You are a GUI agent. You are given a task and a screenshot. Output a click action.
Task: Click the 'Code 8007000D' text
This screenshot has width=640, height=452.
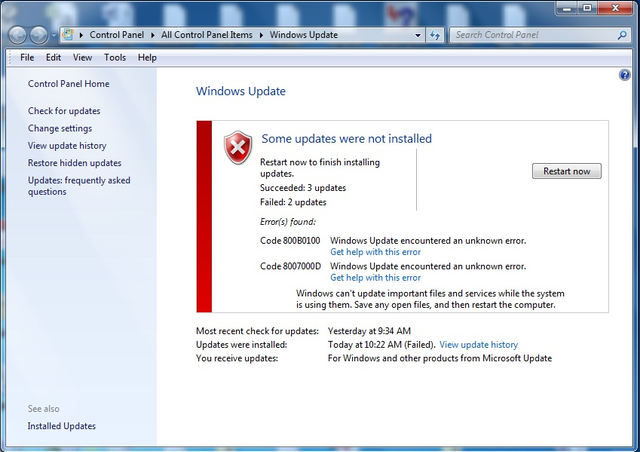[x=291, y=266]
